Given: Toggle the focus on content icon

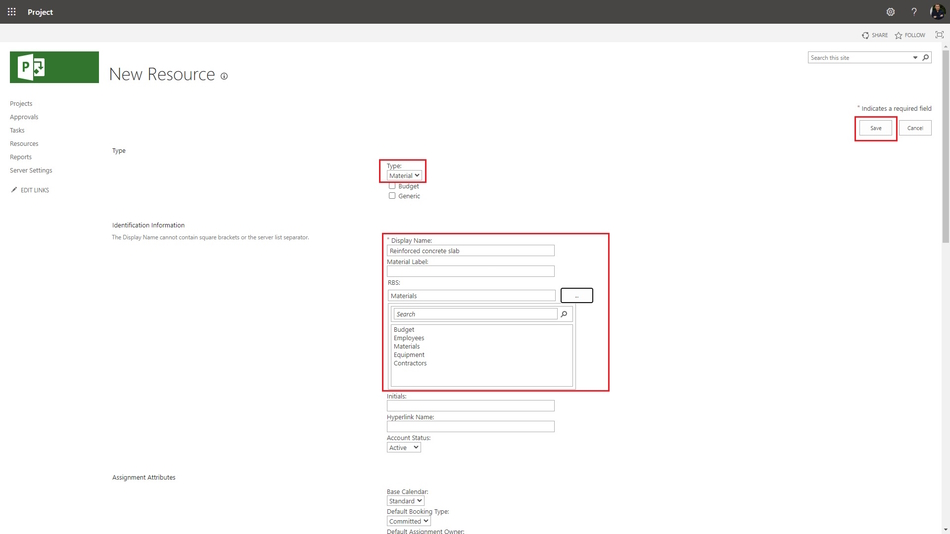Looking at the screenshot, I should coord(939,35).
